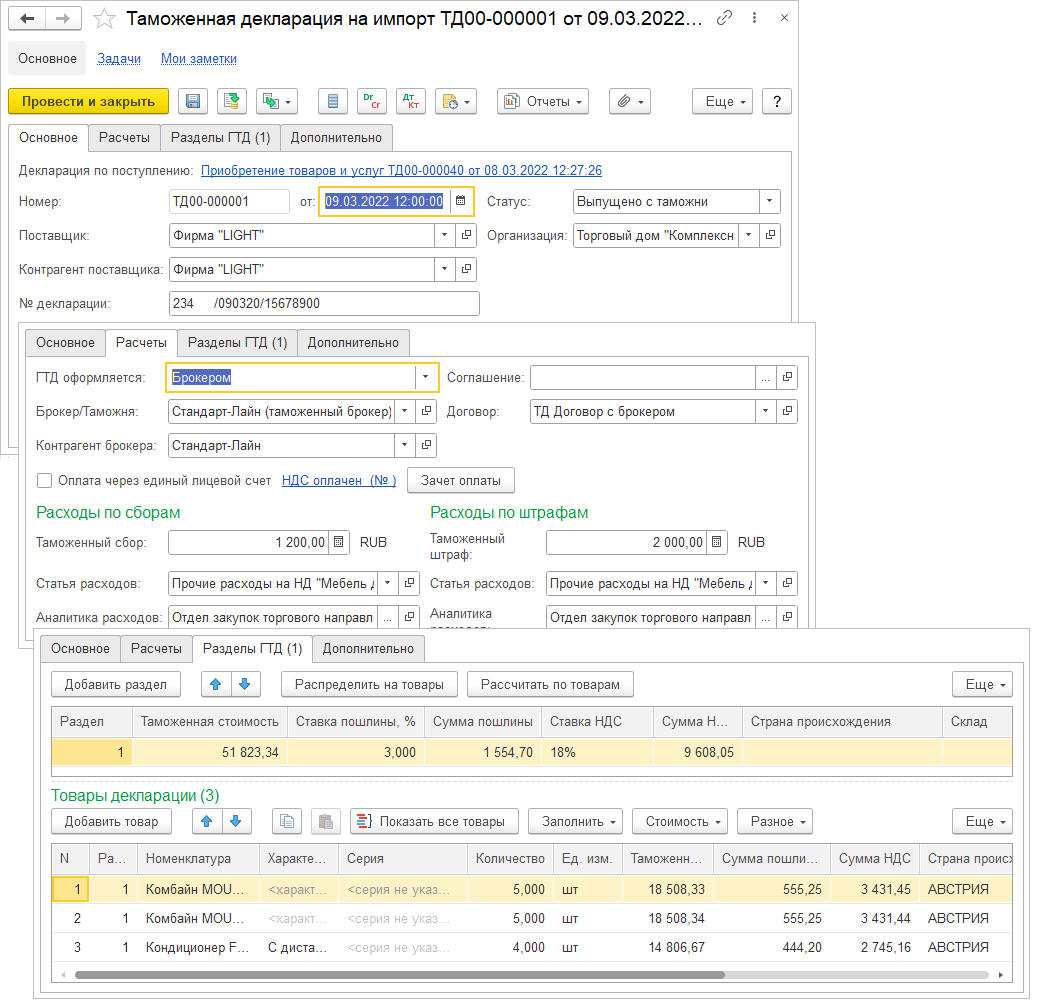Open the paperclip attachments menu
The width and height of the screenshot is (1038, 1006).
pos(630,101)
